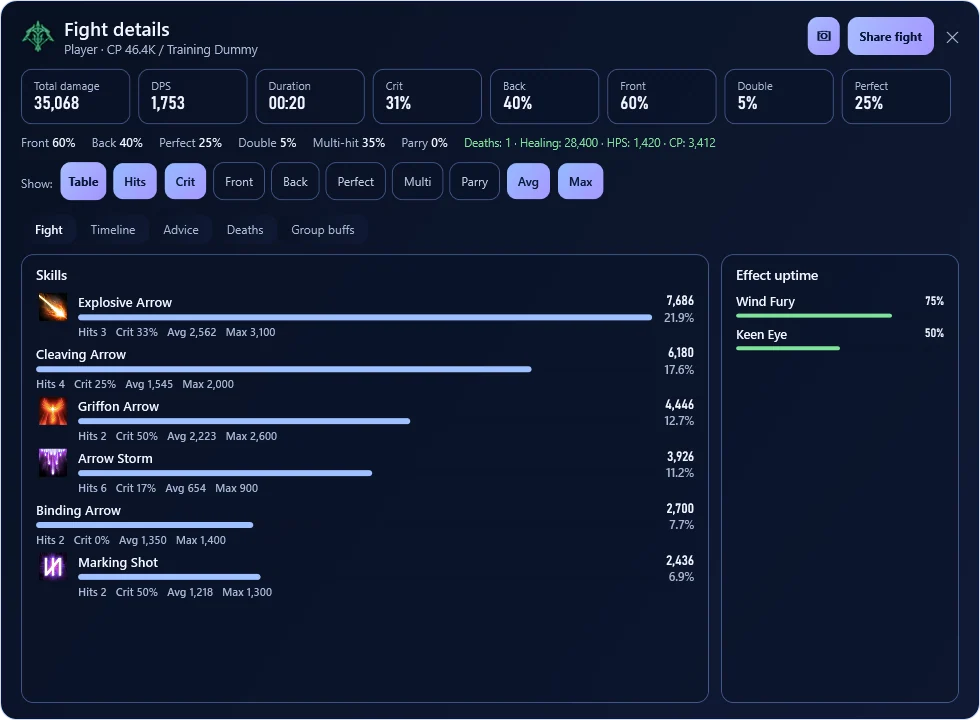Switch to the Group buffs tab
The width and height of the screenshot is (980, 720).
click(322, 230)
